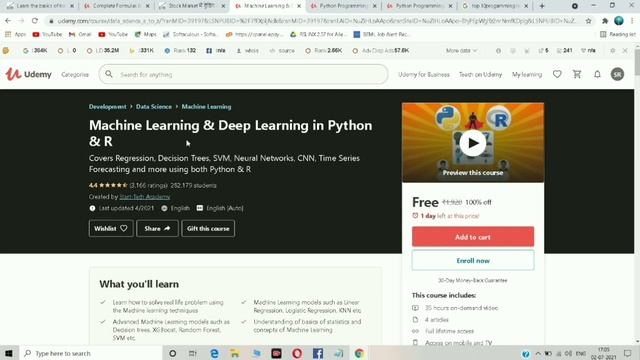Open wishlist heart icon in header
The image size is (640, 360).
[557, 74]
